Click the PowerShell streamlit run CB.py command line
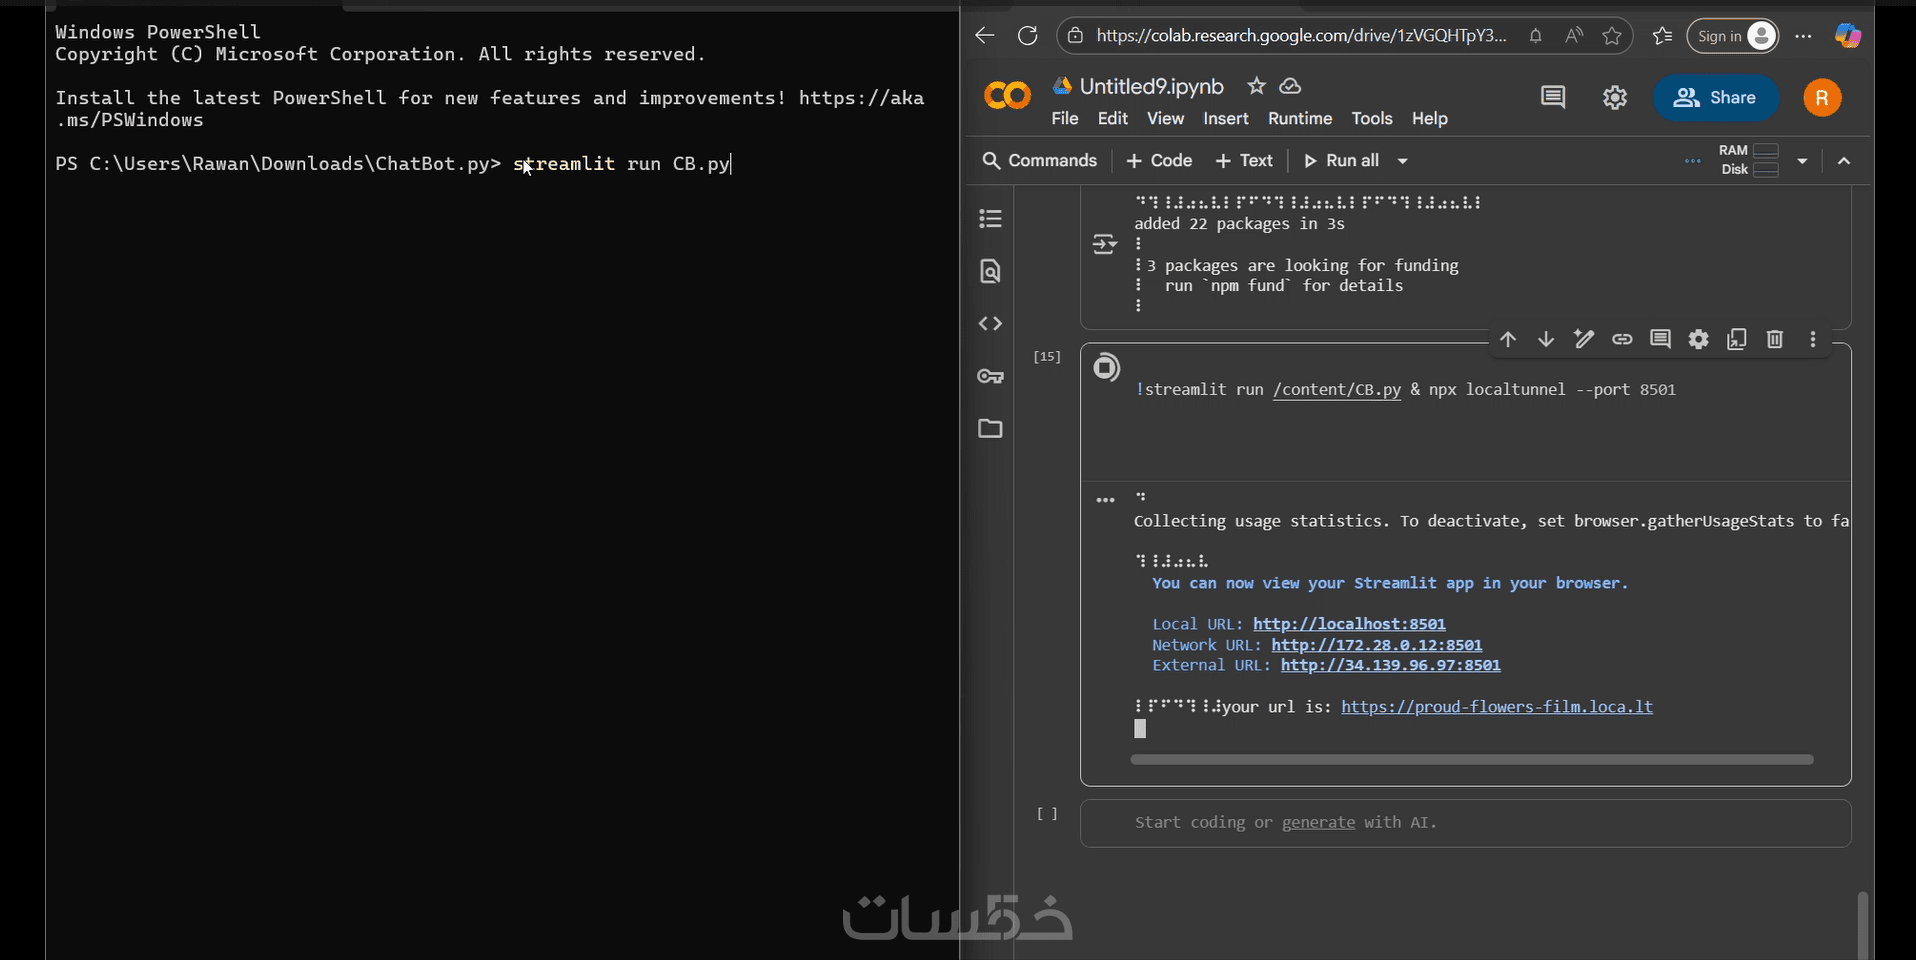Image resolution: width=1916 pixels, height=960 pixels. click(622, 164)
